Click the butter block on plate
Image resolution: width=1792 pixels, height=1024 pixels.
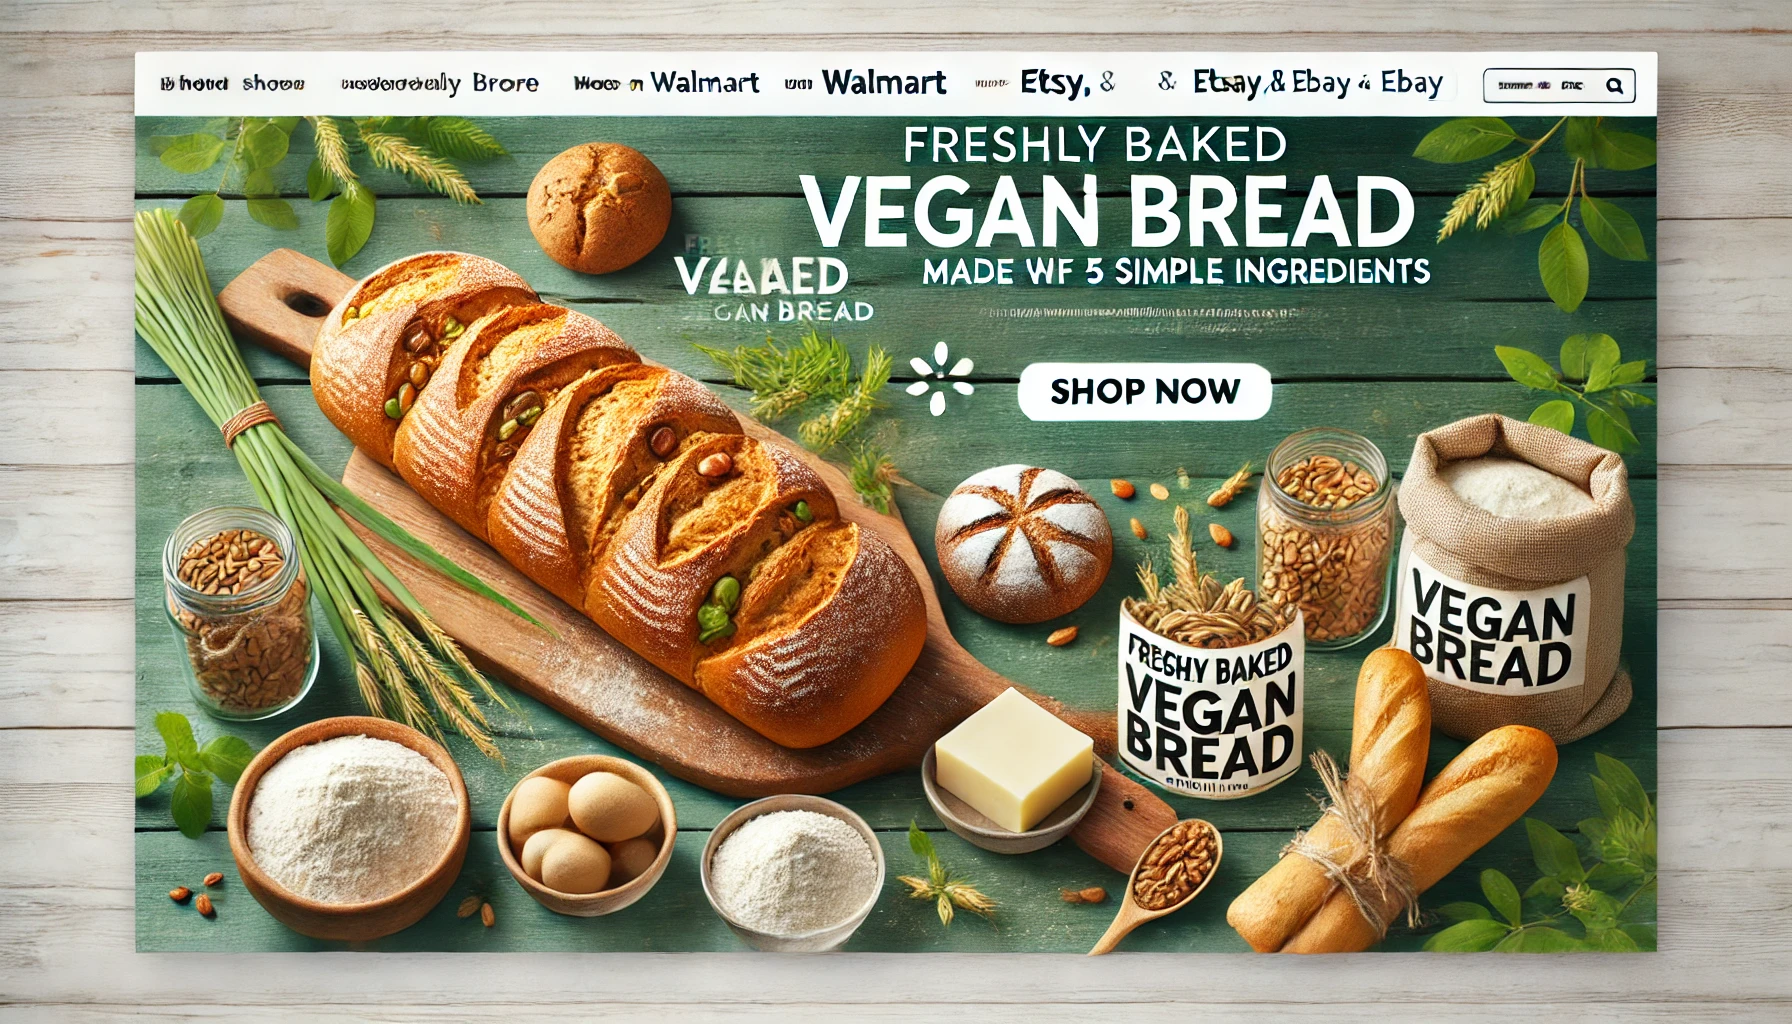1013,760
